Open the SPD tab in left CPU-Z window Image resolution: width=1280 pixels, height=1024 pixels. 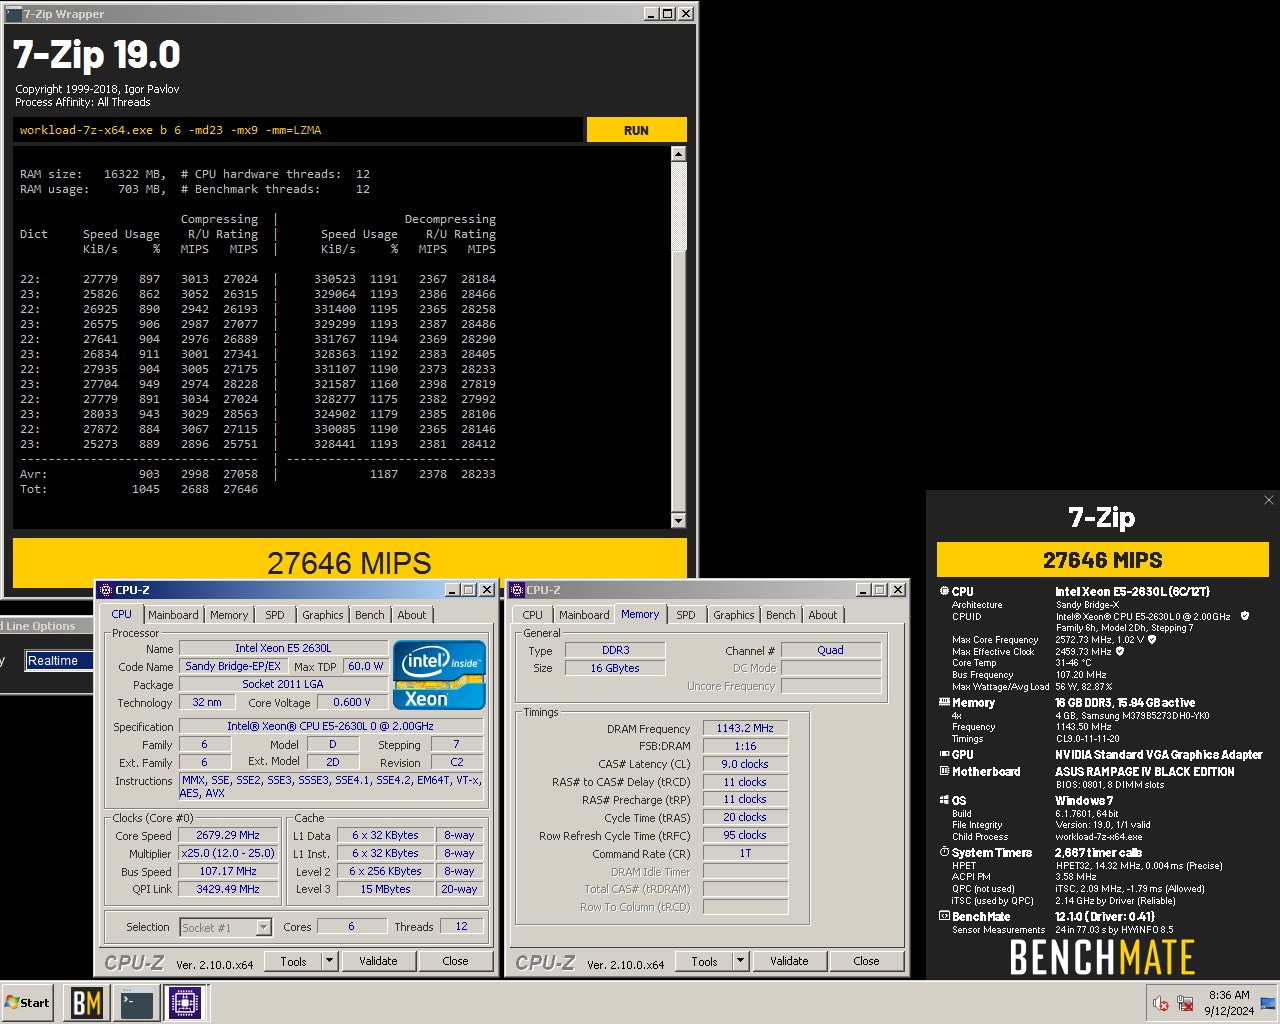click(275, 615)
